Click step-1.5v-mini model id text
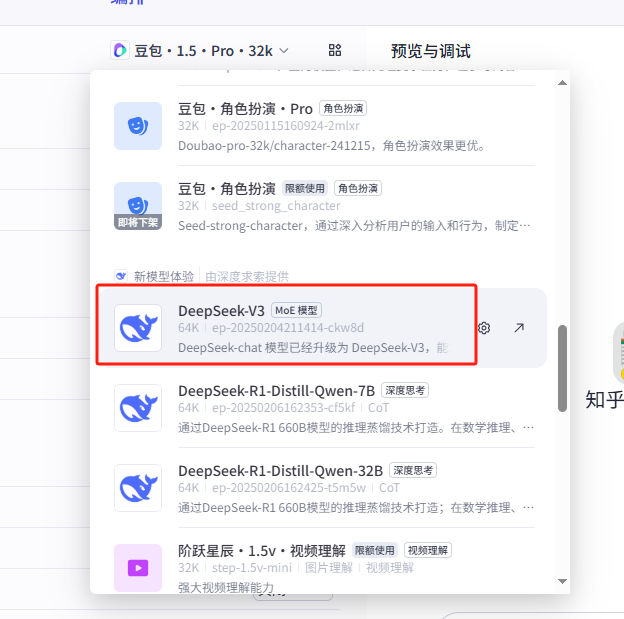Image resolution: width=624 pixels, height=619 pixels. coord(252,568)
